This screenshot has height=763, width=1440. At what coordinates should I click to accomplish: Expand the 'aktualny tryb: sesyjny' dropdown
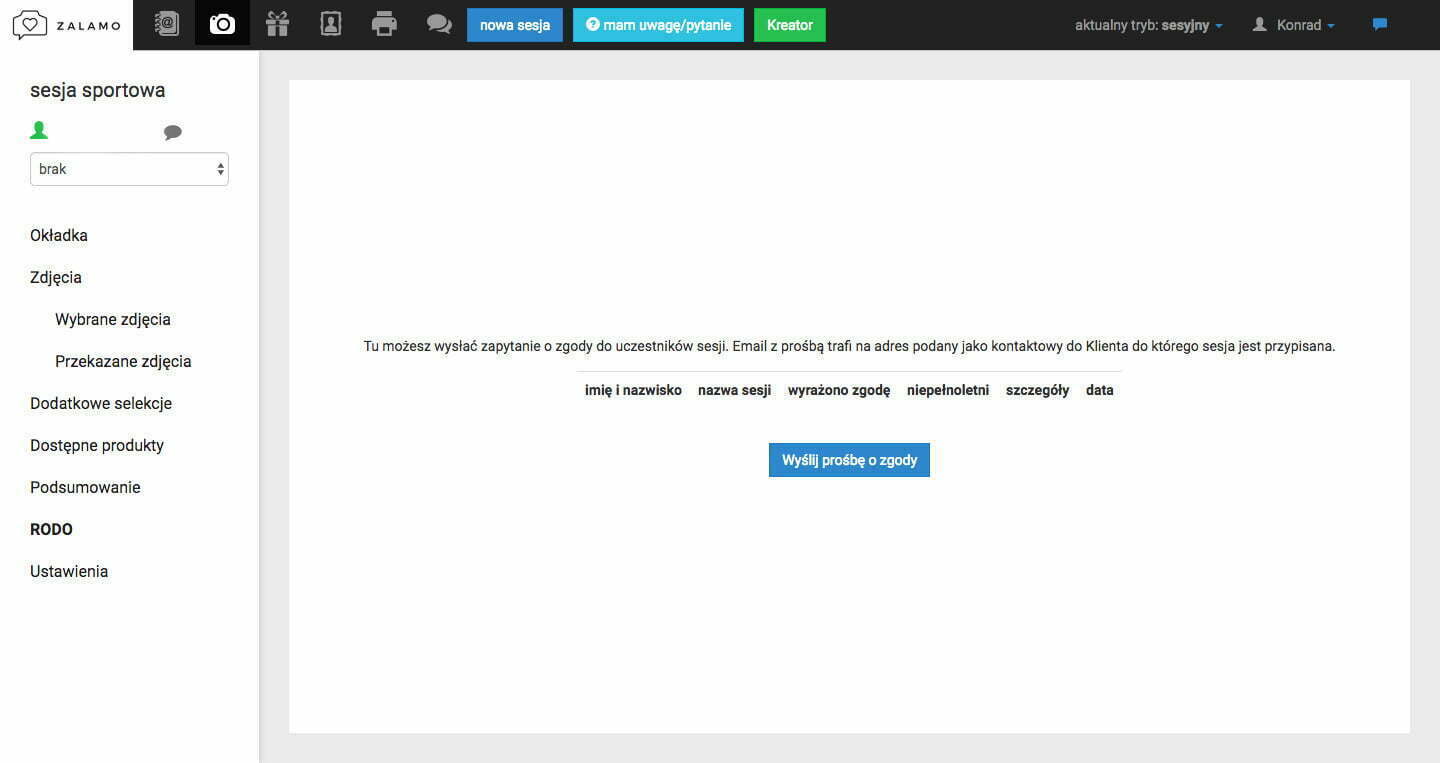pyautogui.click(x=1148, y=25)
